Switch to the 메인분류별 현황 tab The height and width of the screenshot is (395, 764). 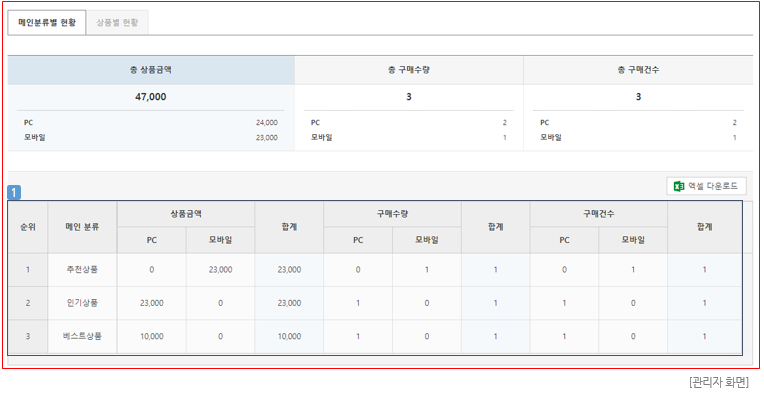pos(47,22)
